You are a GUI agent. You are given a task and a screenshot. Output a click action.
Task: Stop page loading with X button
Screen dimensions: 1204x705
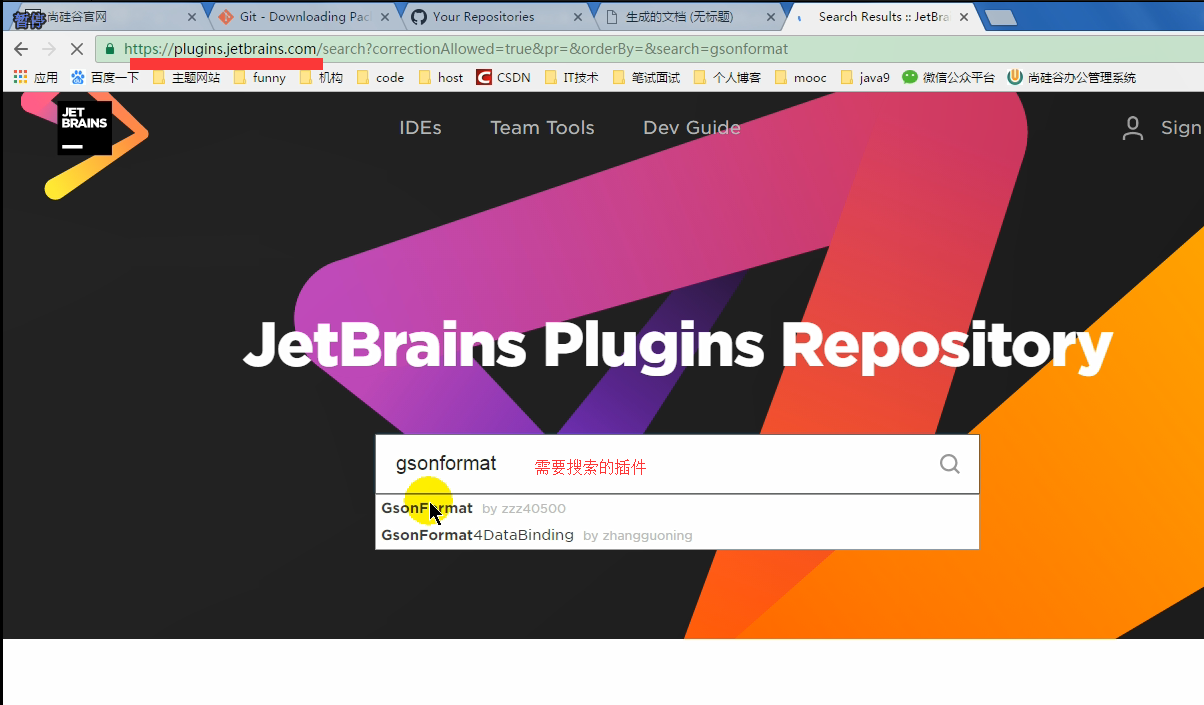tap(76, 49)
